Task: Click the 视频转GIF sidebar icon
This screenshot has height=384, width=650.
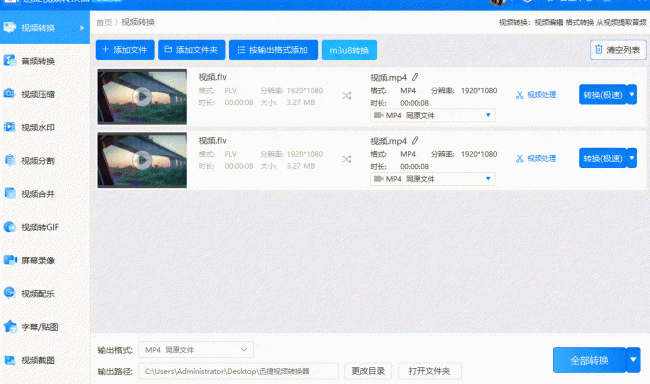Action: (10, 227)
